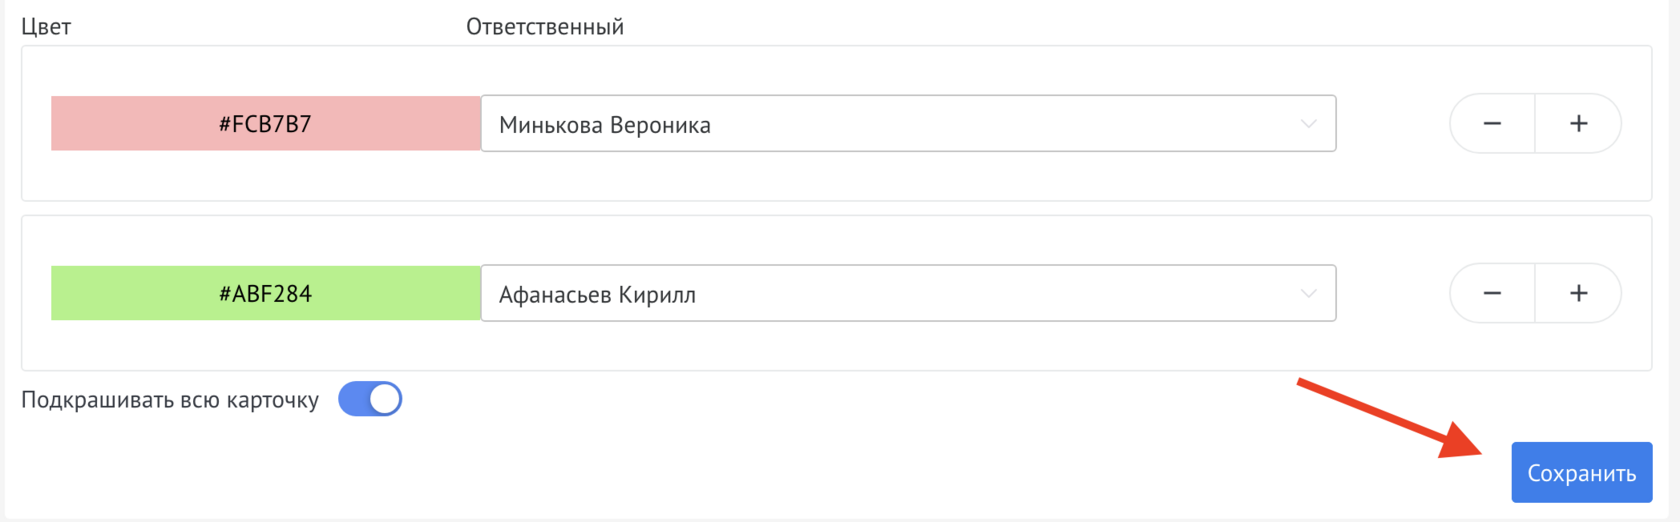
Task: Click the #ABF284 hex code text
Action: coord(266,294)
